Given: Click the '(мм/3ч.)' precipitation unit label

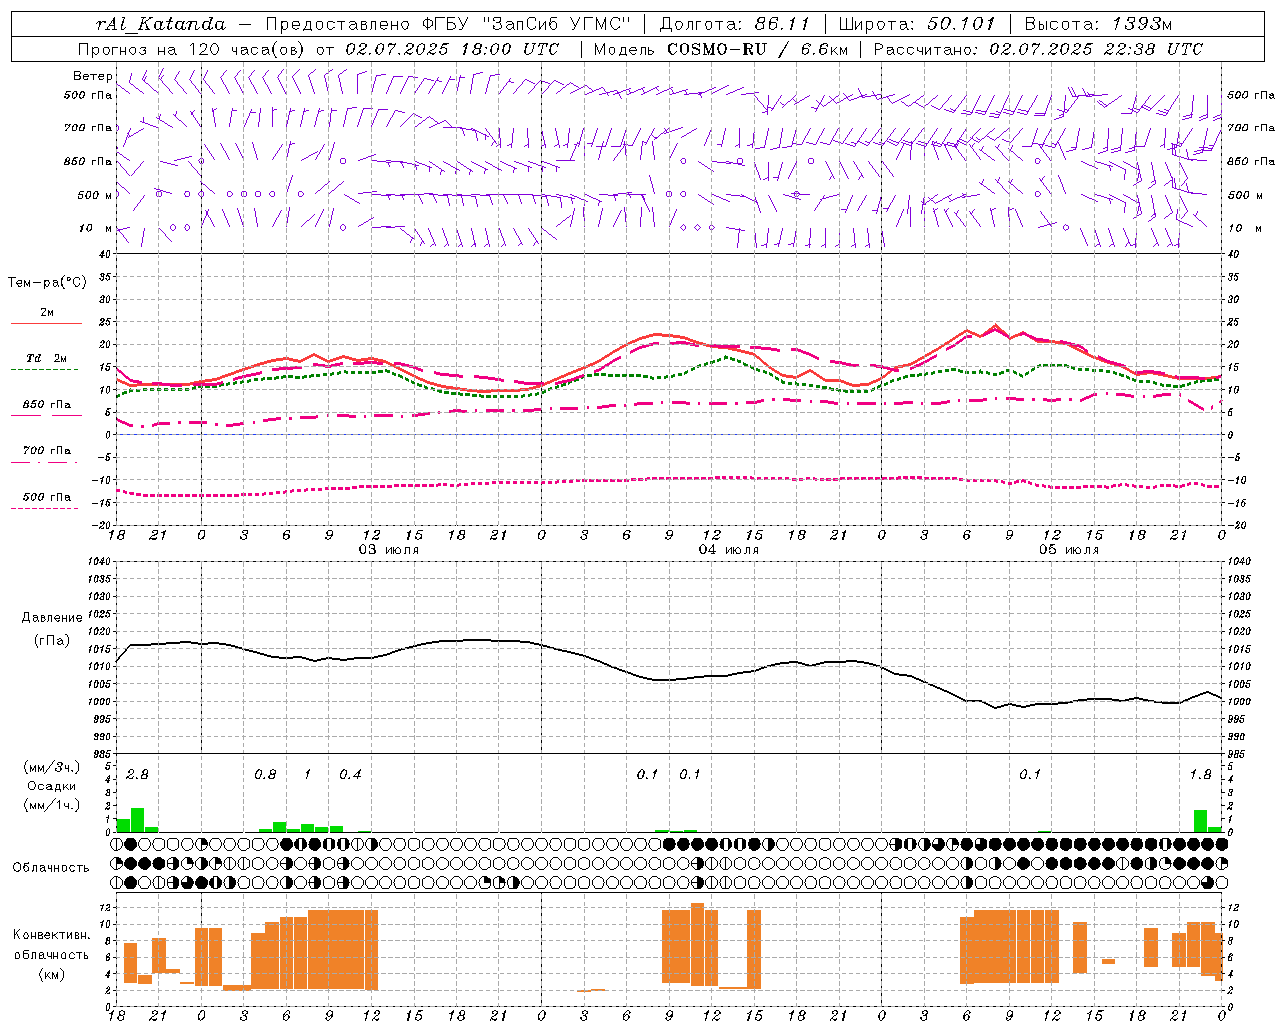Looking at the screenshot, I should (51, 767).
